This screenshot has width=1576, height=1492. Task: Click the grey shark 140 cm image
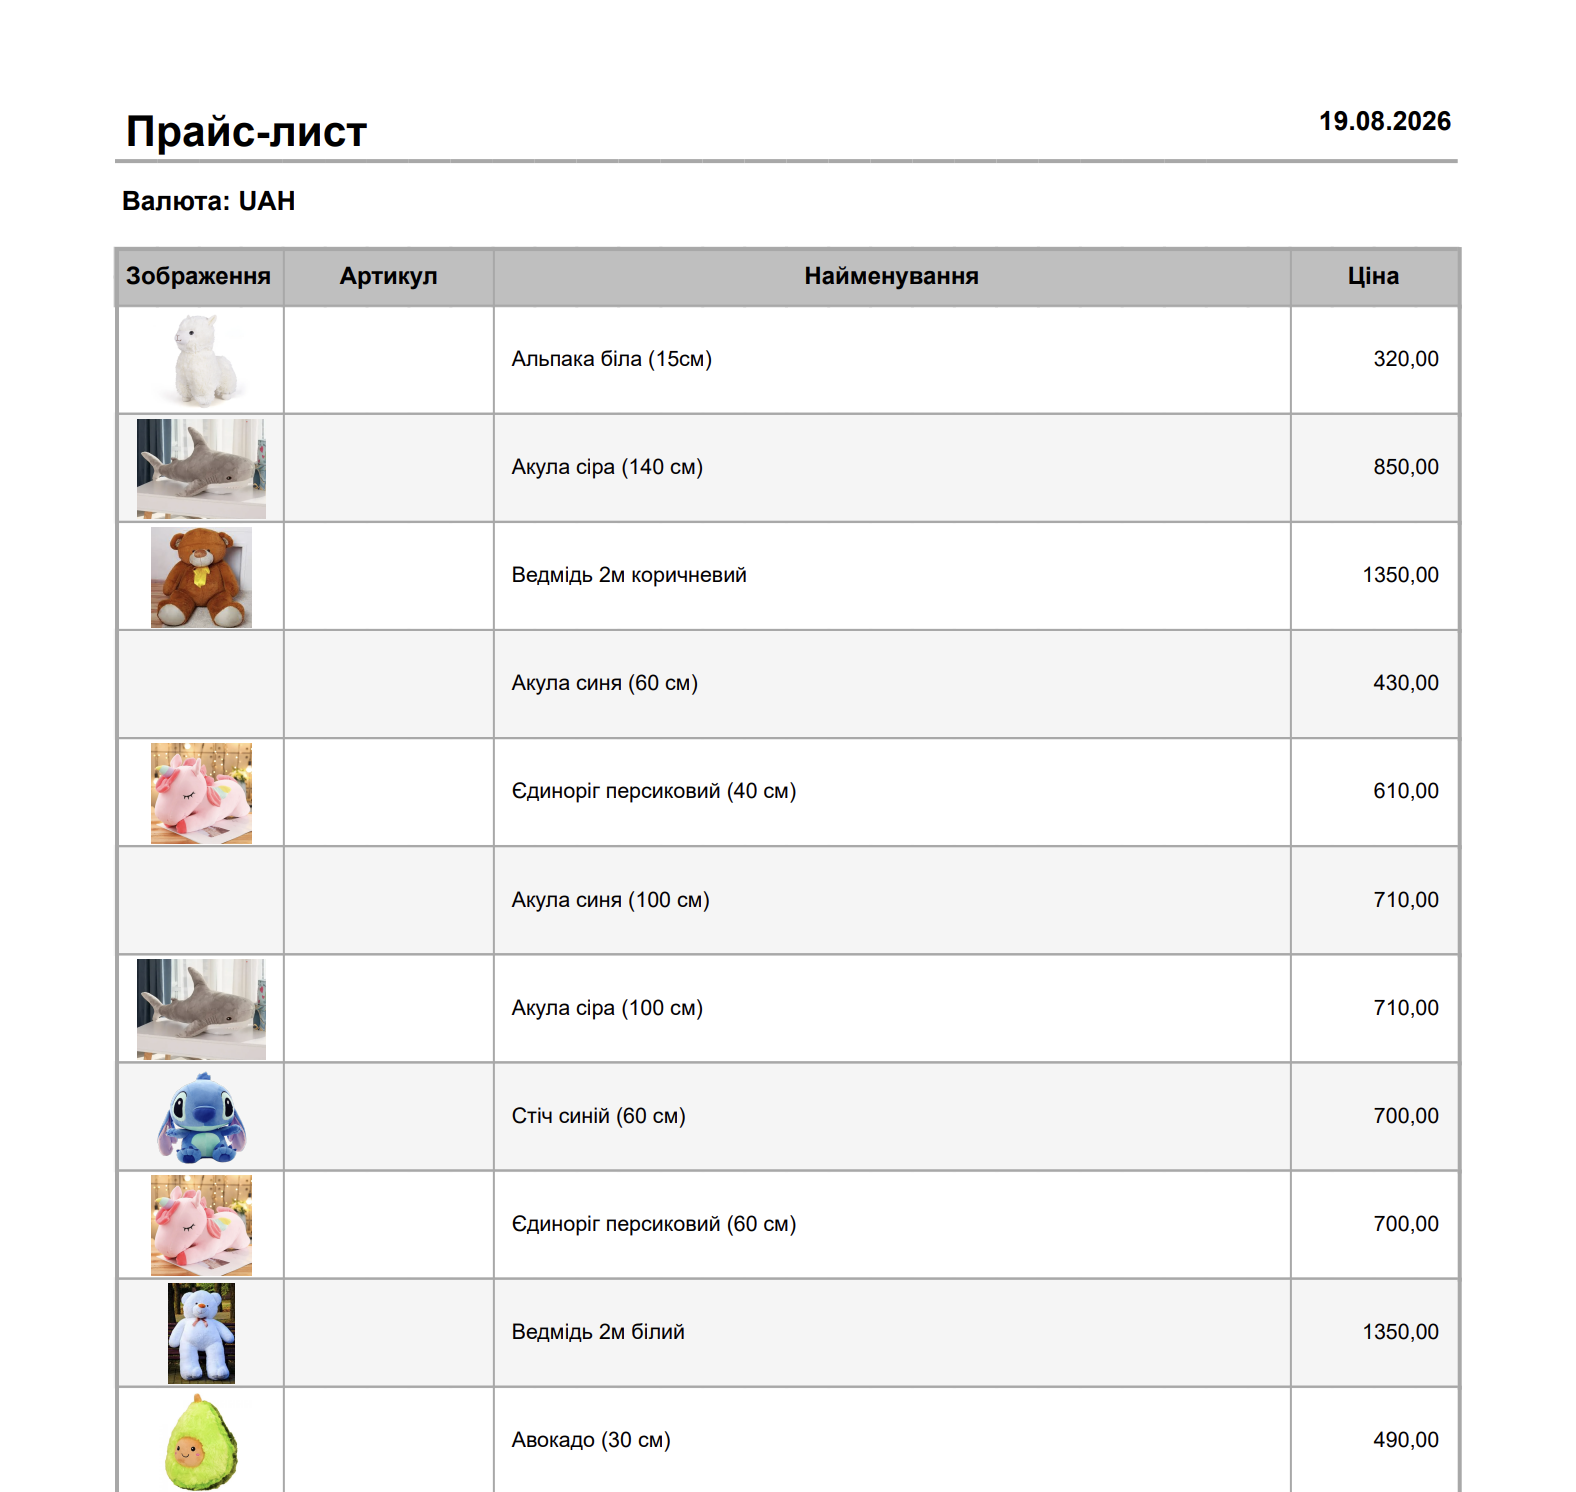(201, 468)
